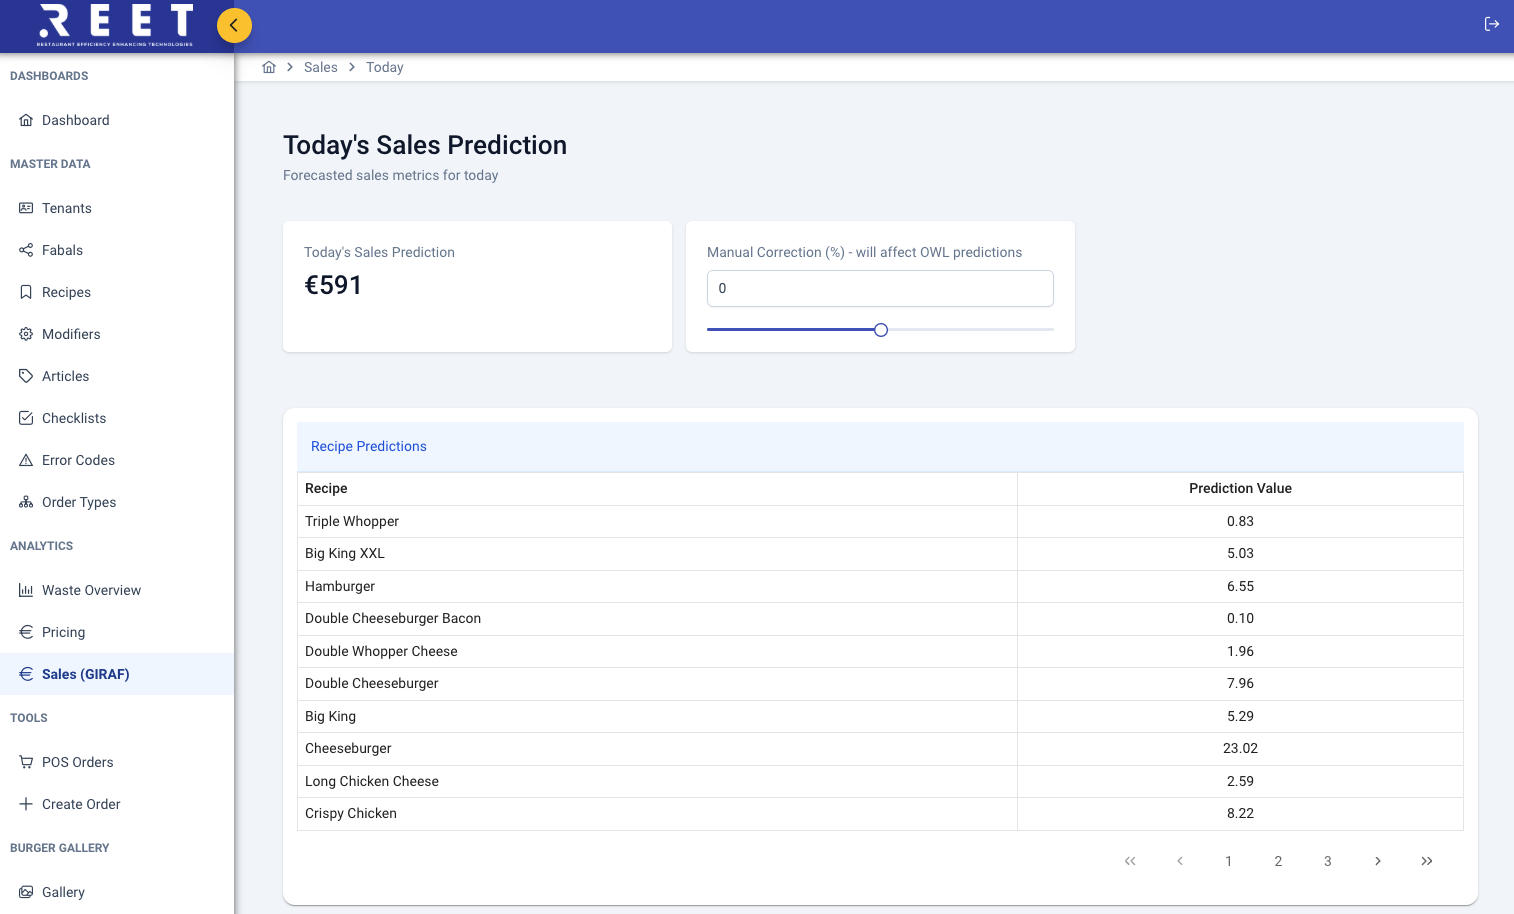This screenshot has width=1514, height=914.
Task: Open the POS Orders cart icon
Action: click(x=26, y=762)
